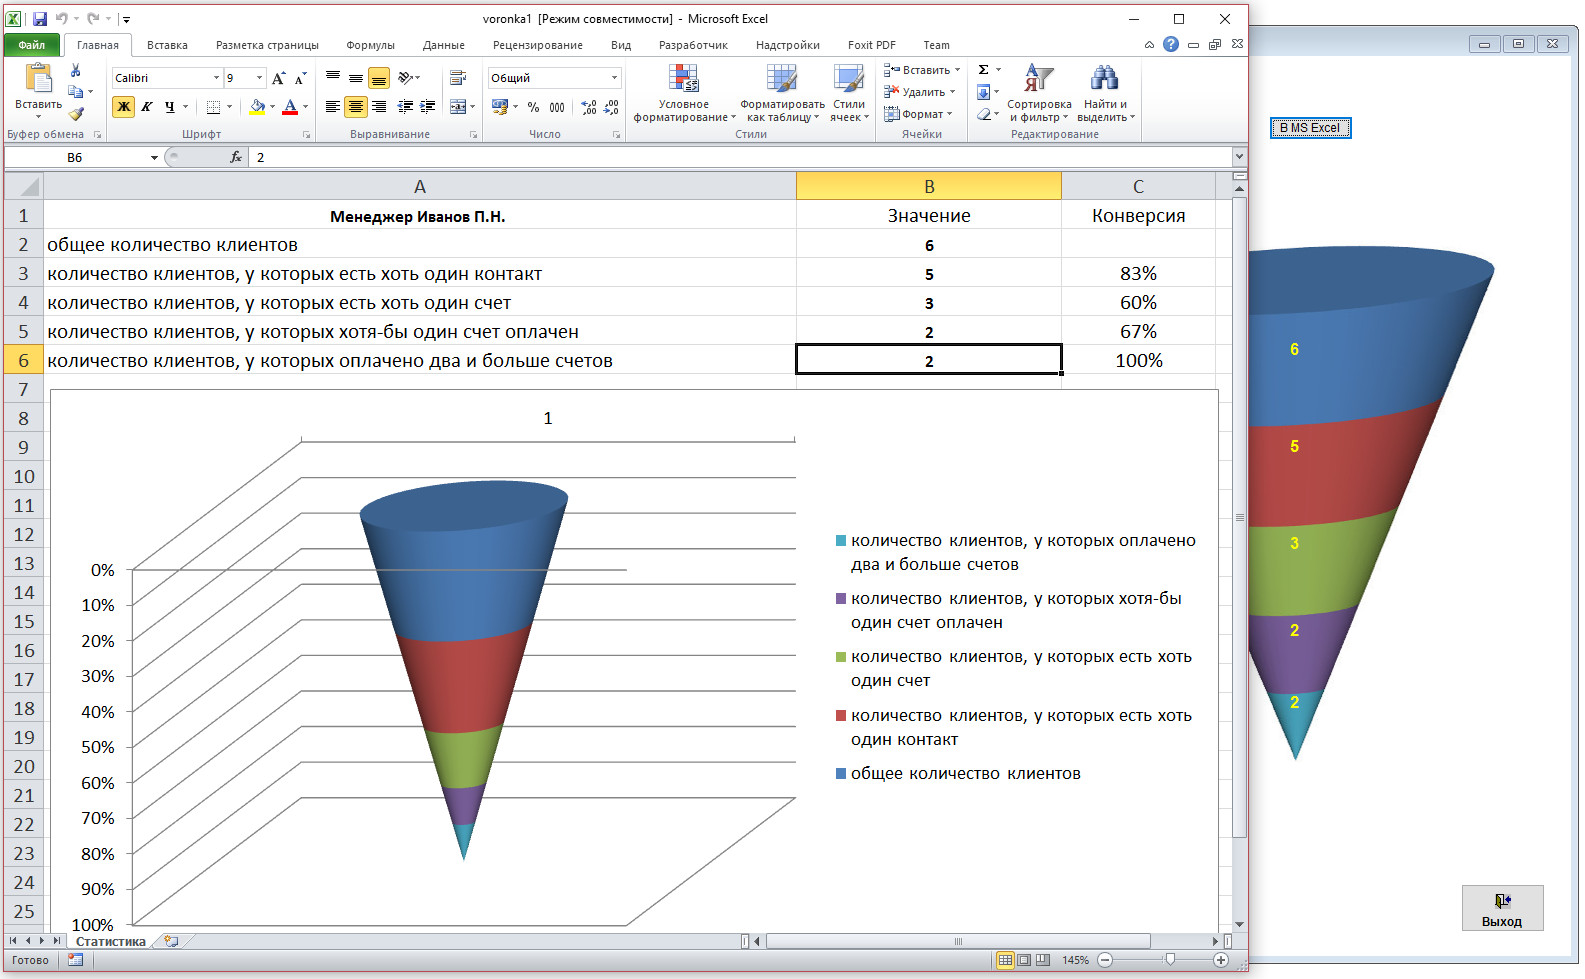Open the font size dropdown
Screen dimensions: 1585x979
coord(260,78)
